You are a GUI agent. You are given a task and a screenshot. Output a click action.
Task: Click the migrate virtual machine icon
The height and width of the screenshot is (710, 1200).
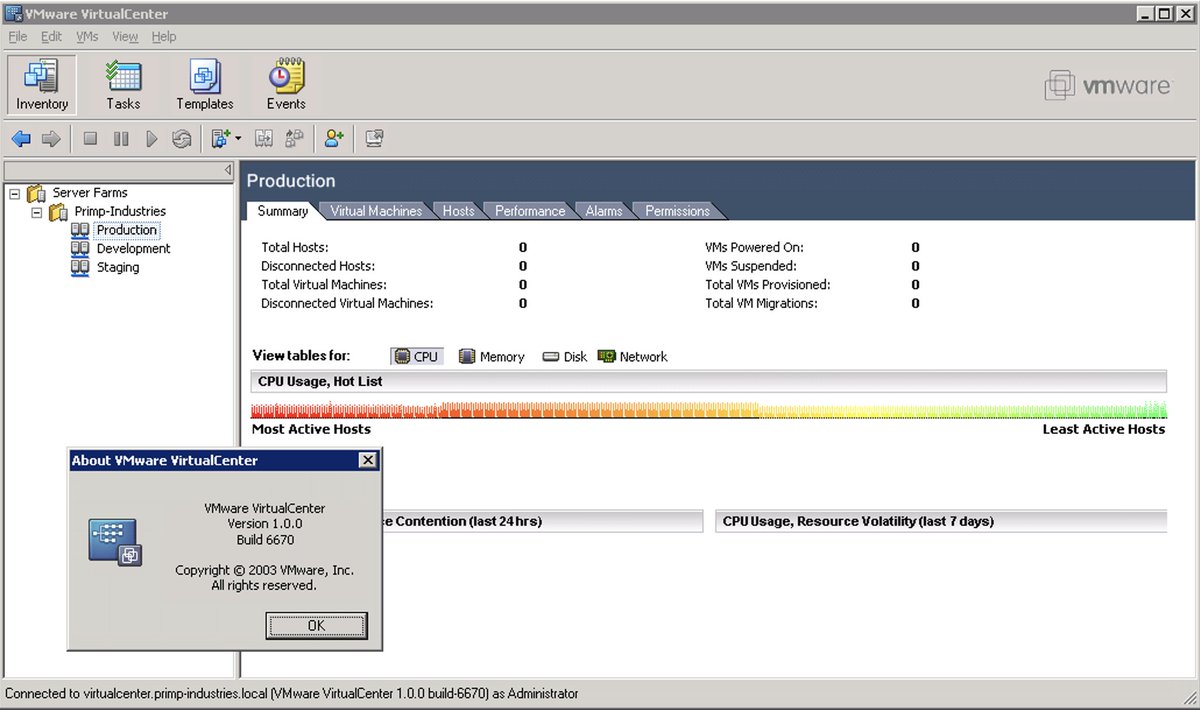click(x=264, y=139)
